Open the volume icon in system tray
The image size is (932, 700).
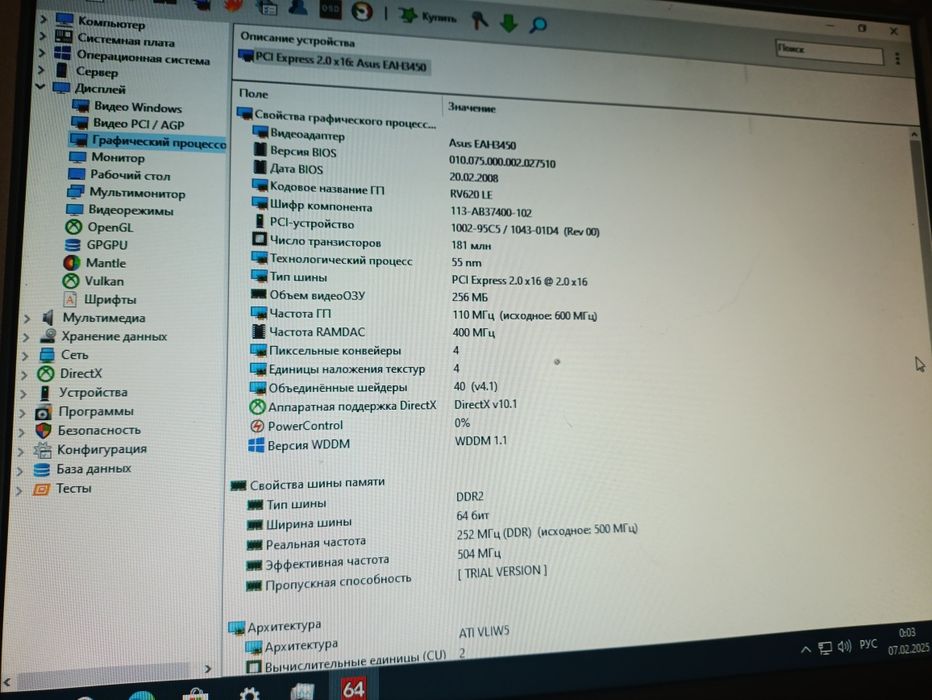844,646
